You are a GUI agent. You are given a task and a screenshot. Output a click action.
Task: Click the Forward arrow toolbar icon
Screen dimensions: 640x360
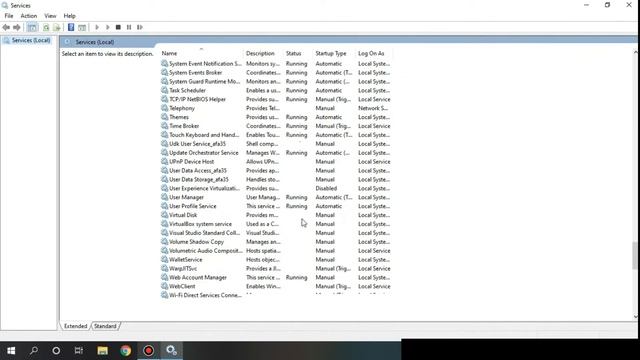click(x=17, y=27)
